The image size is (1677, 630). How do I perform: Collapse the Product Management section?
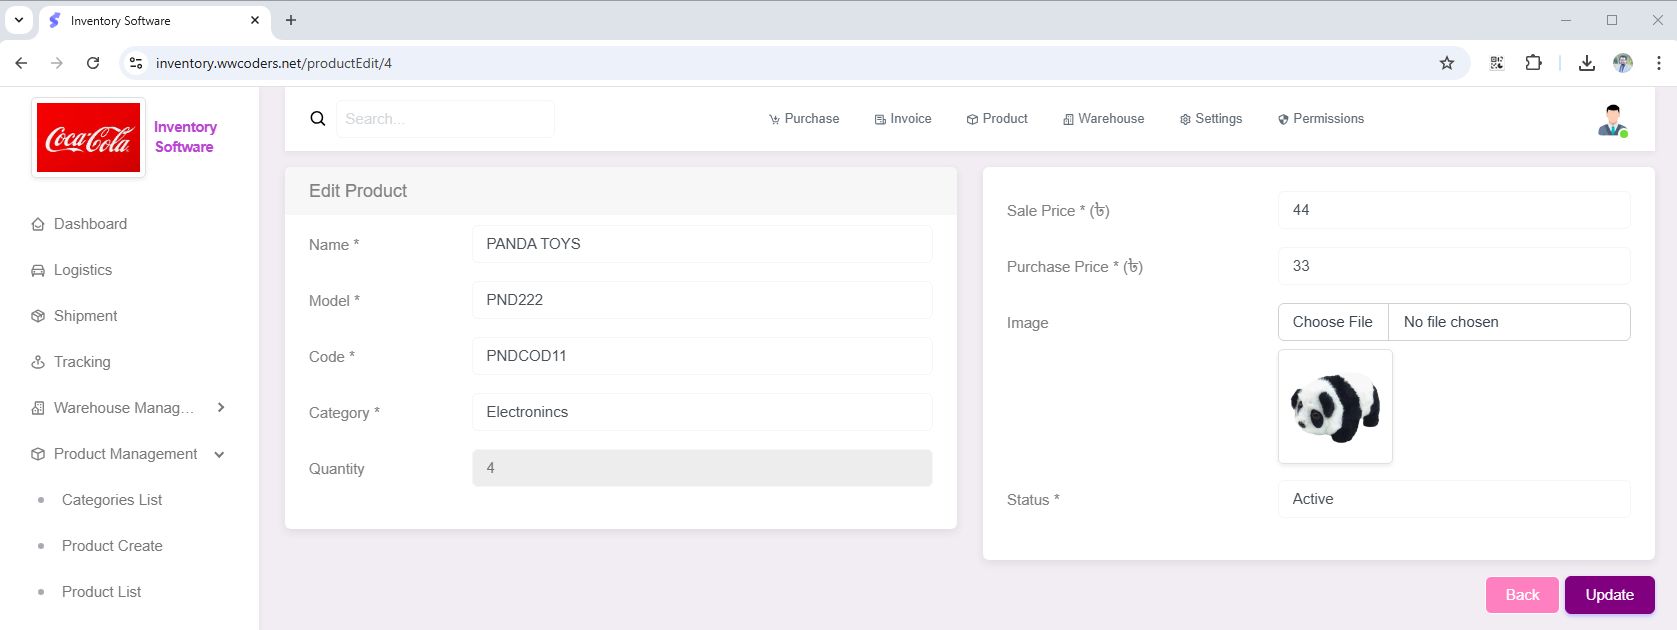click(219, 455)
